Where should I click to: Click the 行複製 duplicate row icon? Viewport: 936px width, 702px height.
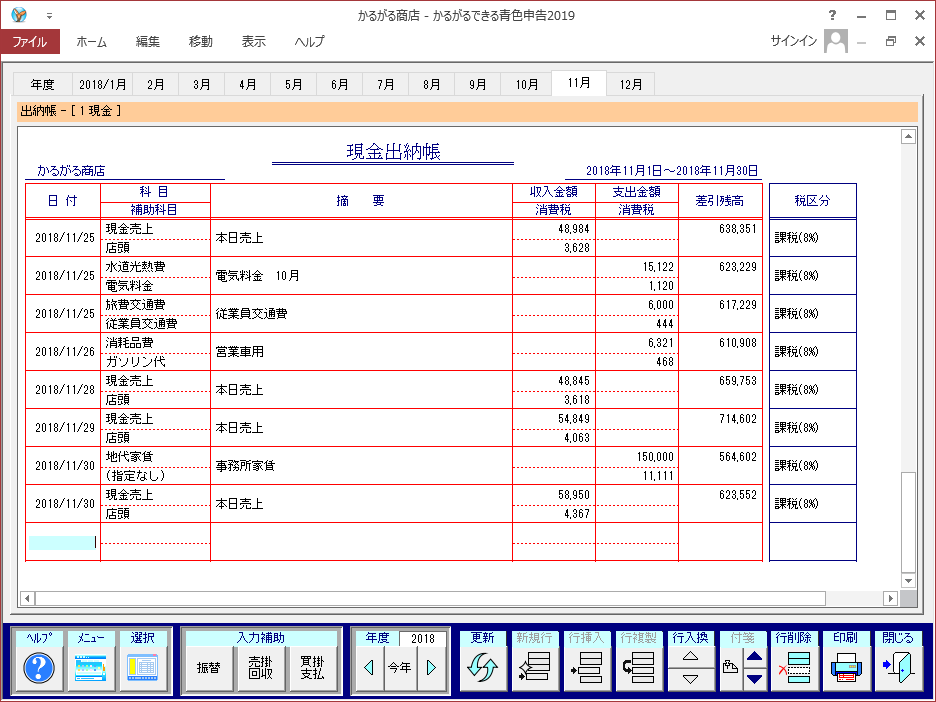(638, 668)
